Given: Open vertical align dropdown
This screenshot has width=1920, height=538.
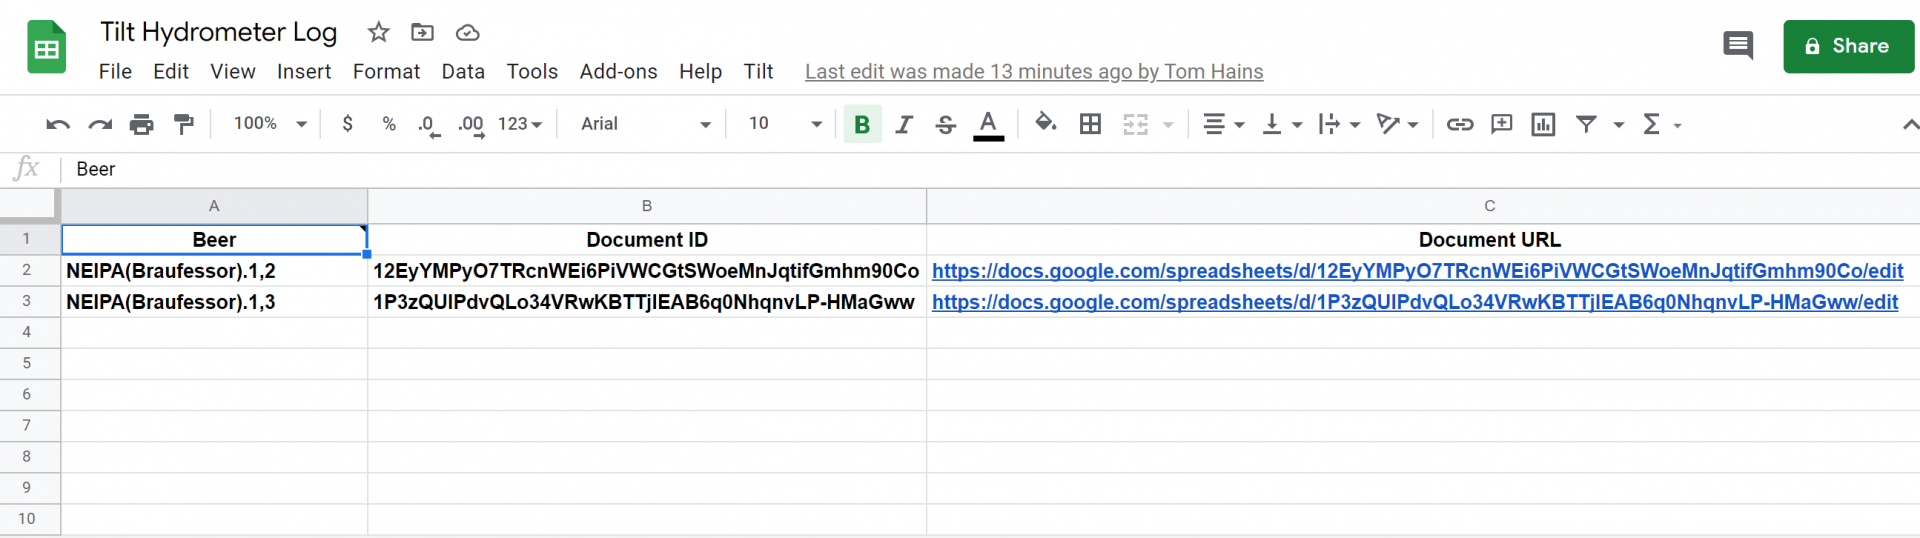Looking at the screenshot, I should [x=1281, y=124].
